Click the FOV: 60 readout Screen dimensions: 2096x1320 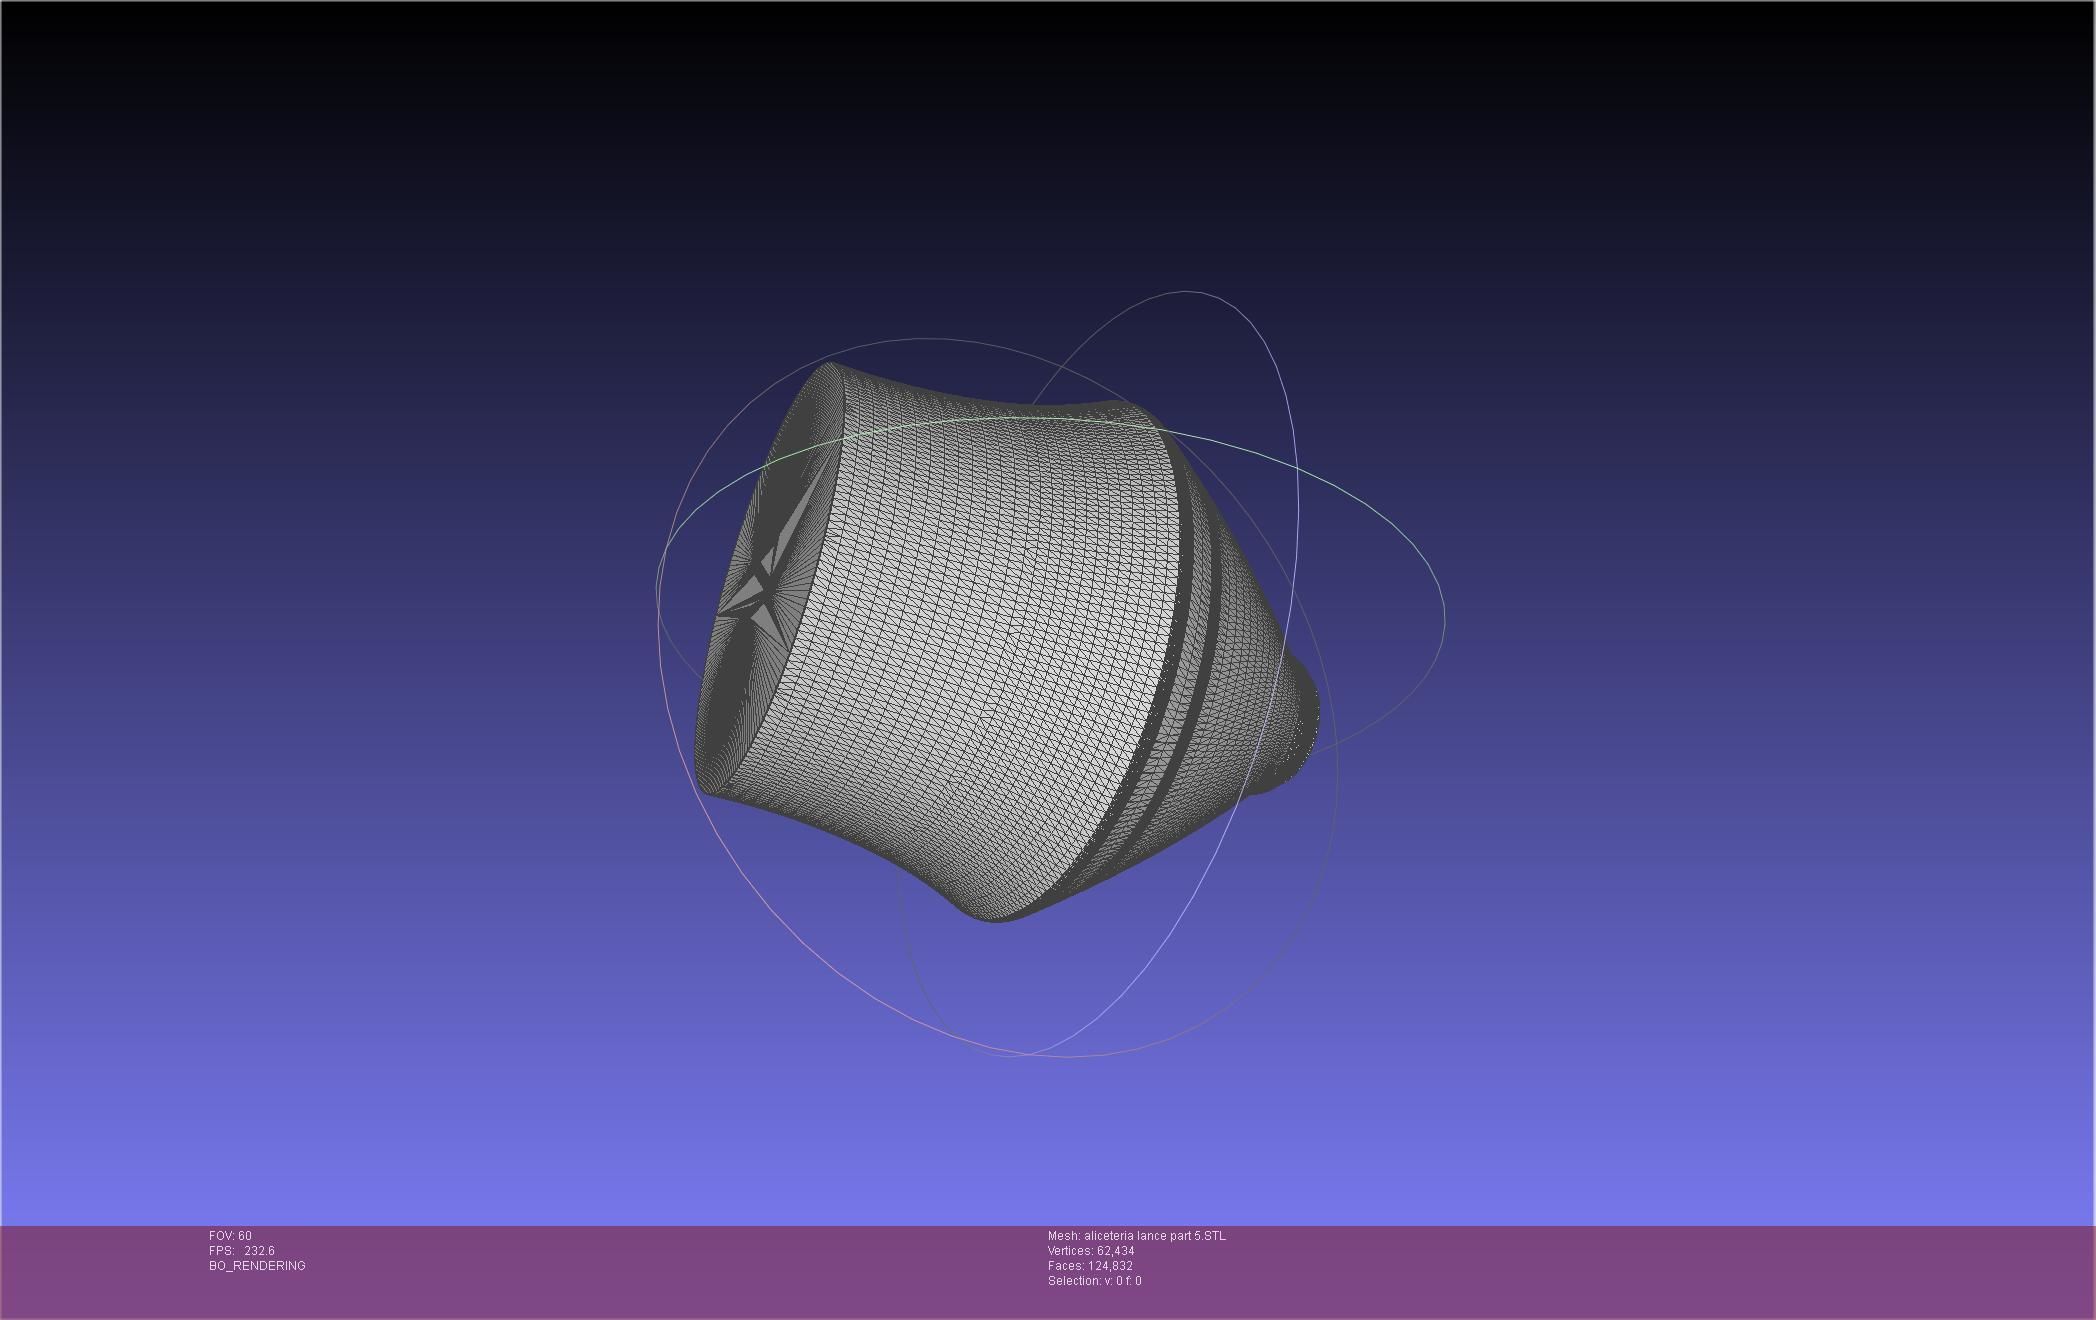point(230,1236)
